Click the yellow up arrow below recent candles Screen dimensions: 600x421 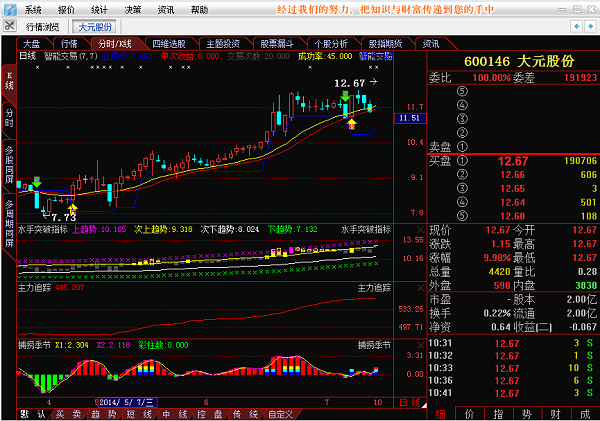[x=351, y=122]
